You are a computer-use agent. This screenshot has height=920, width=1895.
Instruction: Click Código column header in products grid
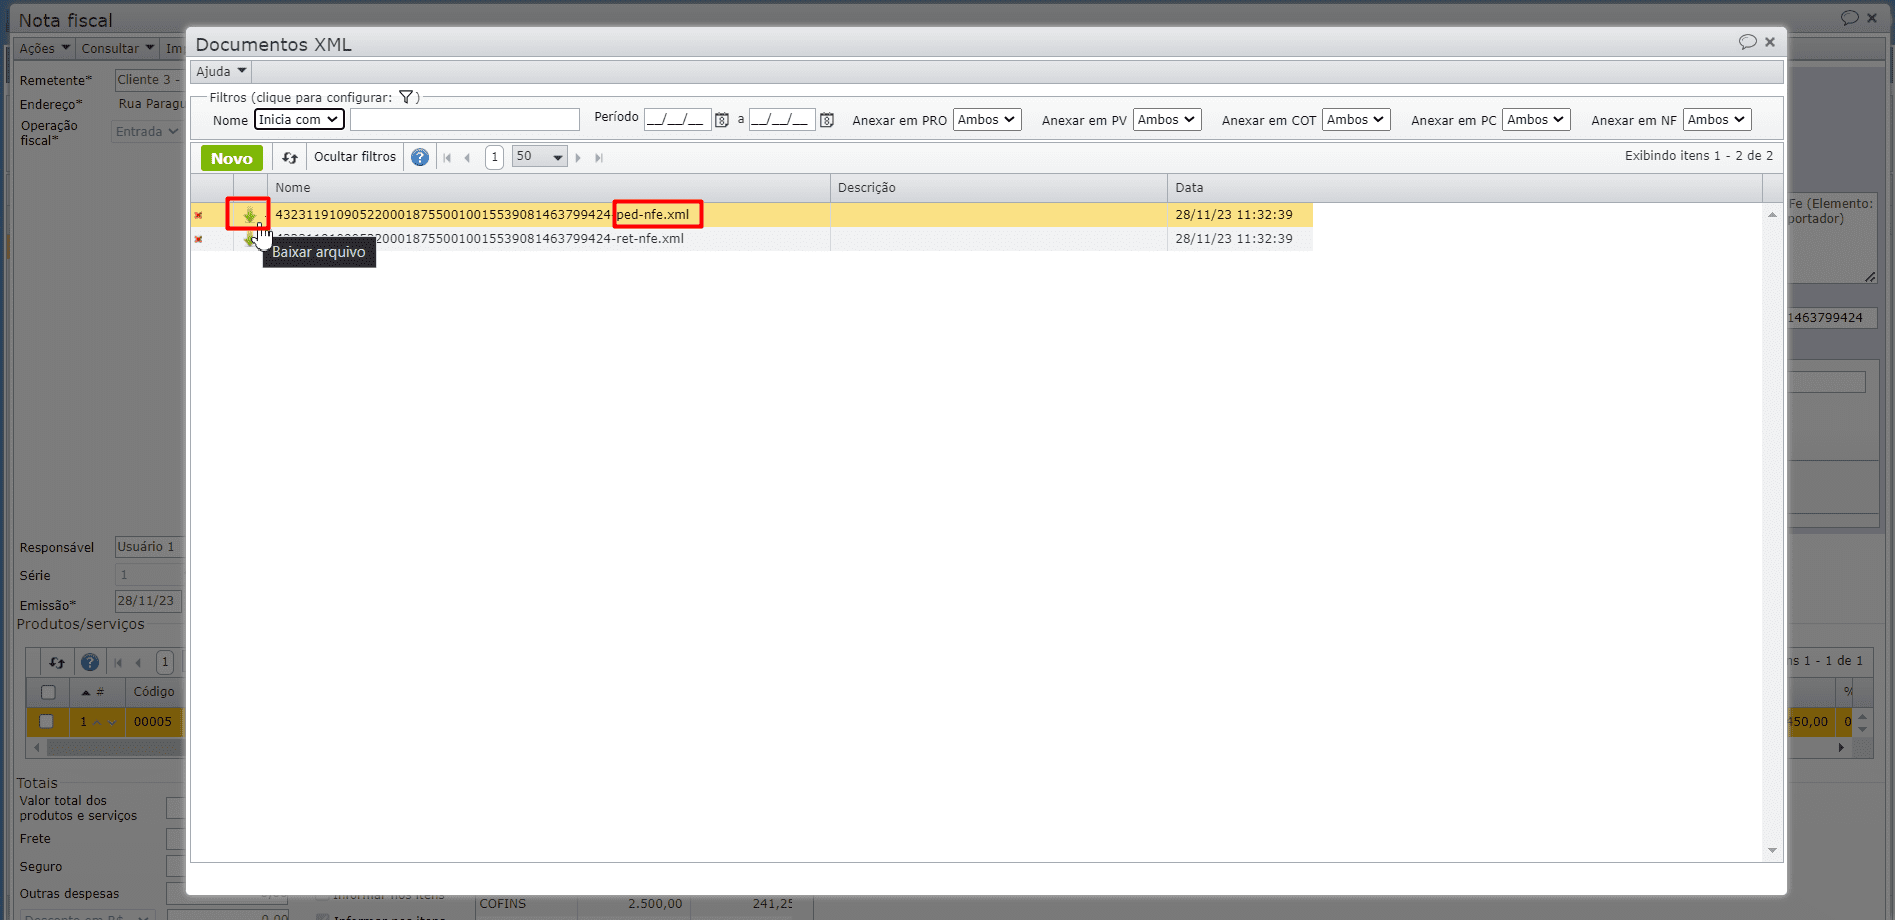(154, 692)
